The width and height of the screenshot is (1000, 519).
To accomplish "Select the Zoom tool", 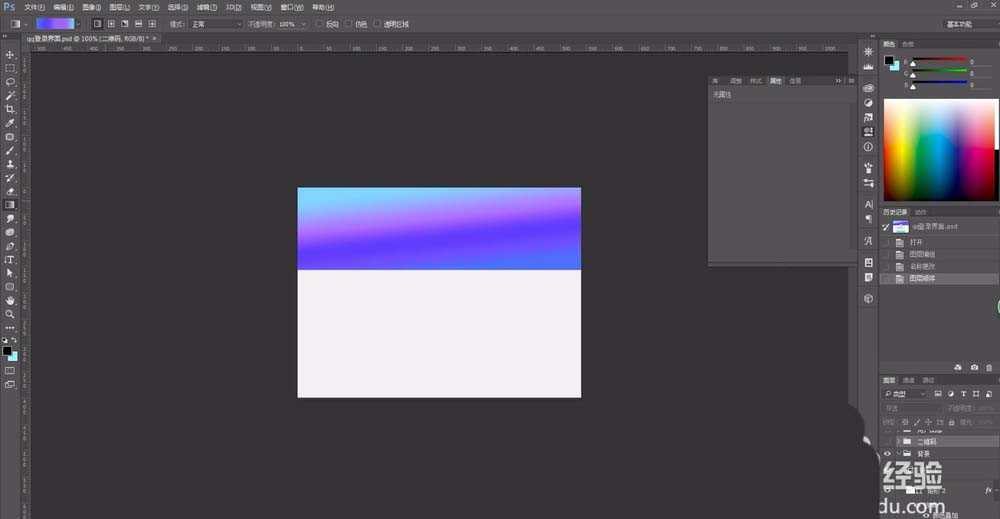I will [10, 314].
